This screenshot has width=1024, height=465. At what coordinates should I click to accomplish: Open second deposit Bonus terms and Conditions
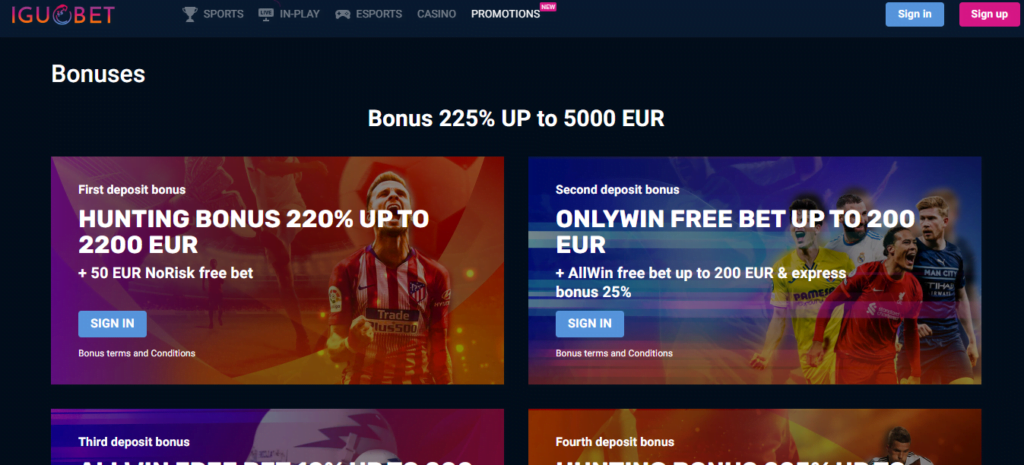(614, 353)
